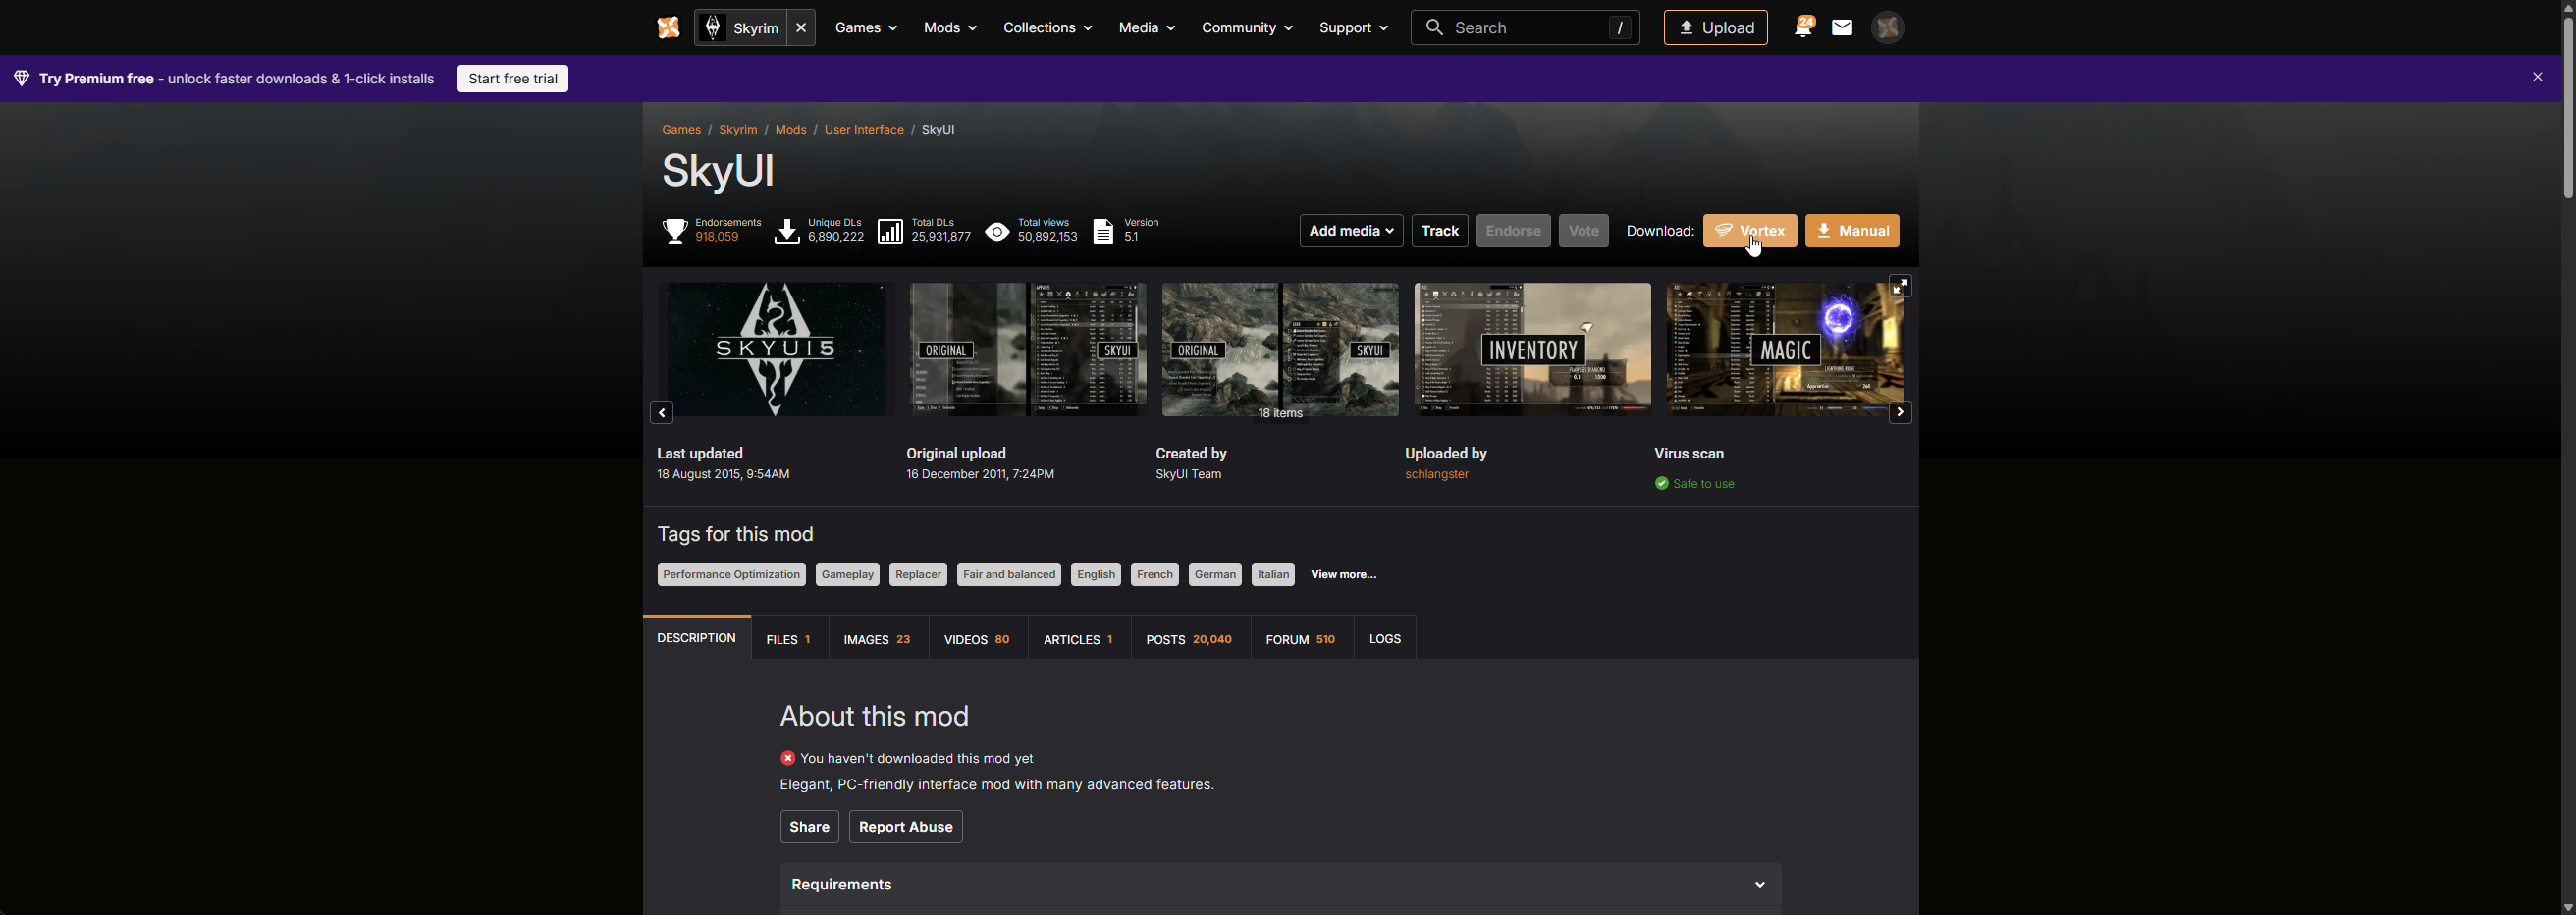
Task: Focus the Search input field
Action: coord(1524,28)
